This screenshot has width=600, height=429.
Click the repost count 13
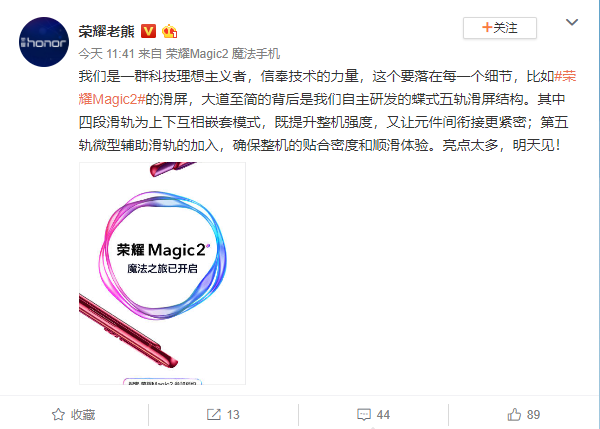pyautogui.click(x=233, y=414)
